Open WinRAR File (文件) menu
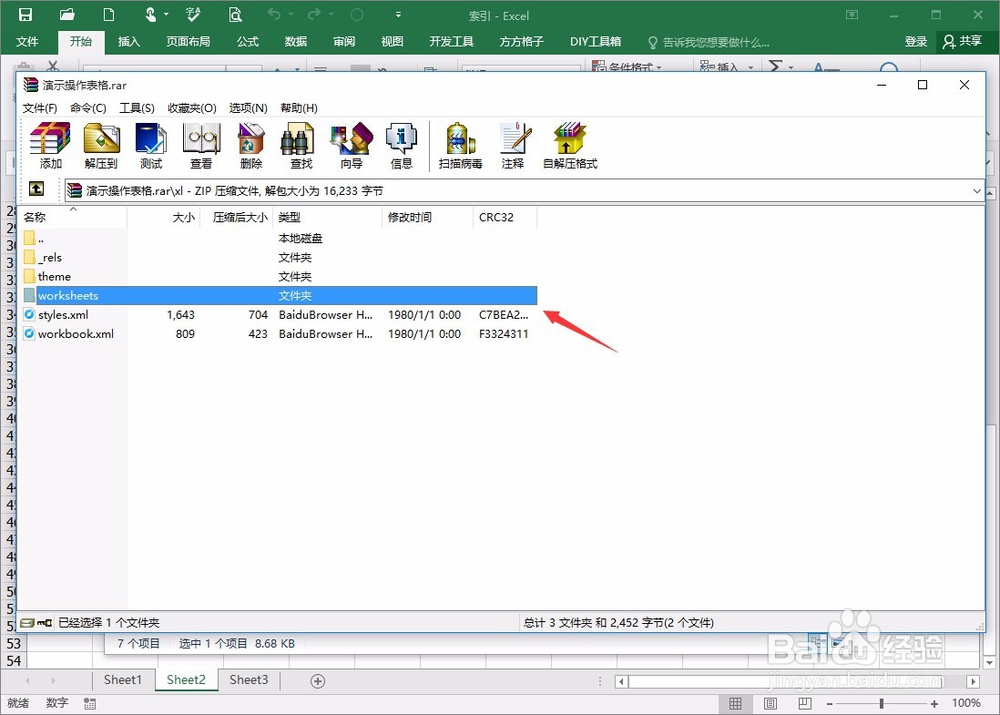The image size is (1000, 715). pyautogui.click(x=40, y=108)
